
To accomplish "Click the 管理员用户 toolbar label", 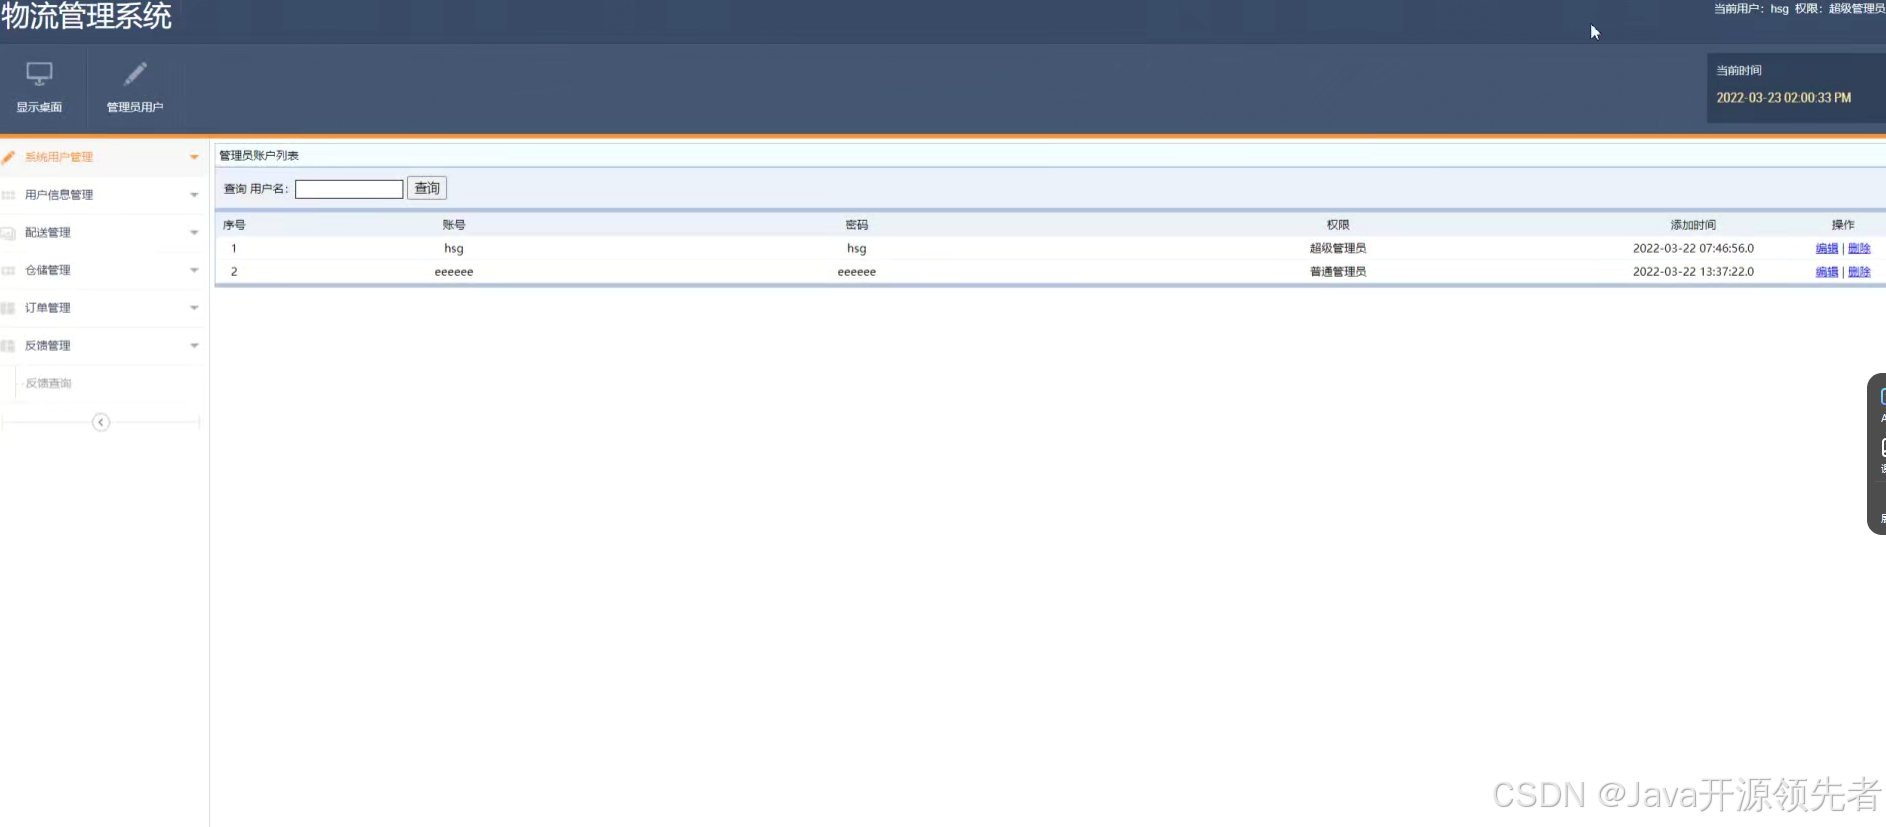I will point(135,107).
